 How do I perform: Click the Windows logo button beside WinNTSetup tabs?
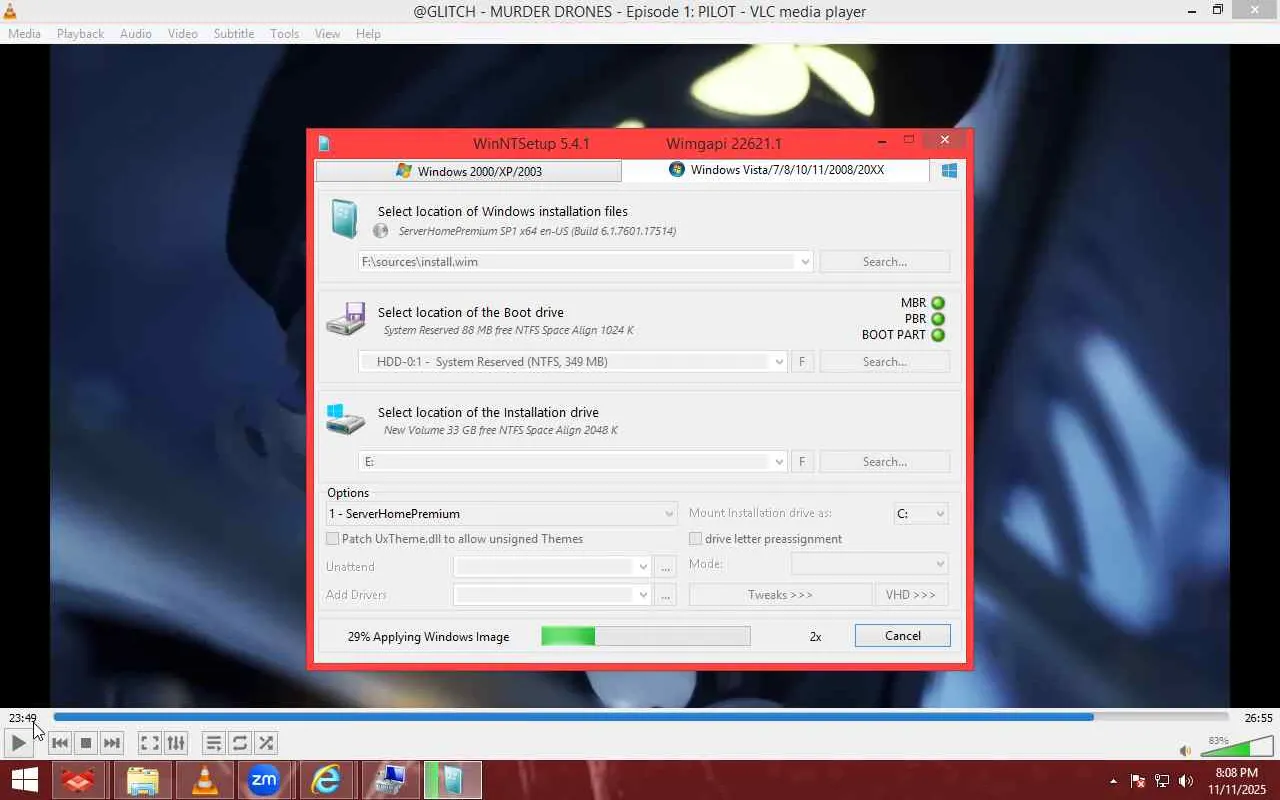(x=949, y=171)
